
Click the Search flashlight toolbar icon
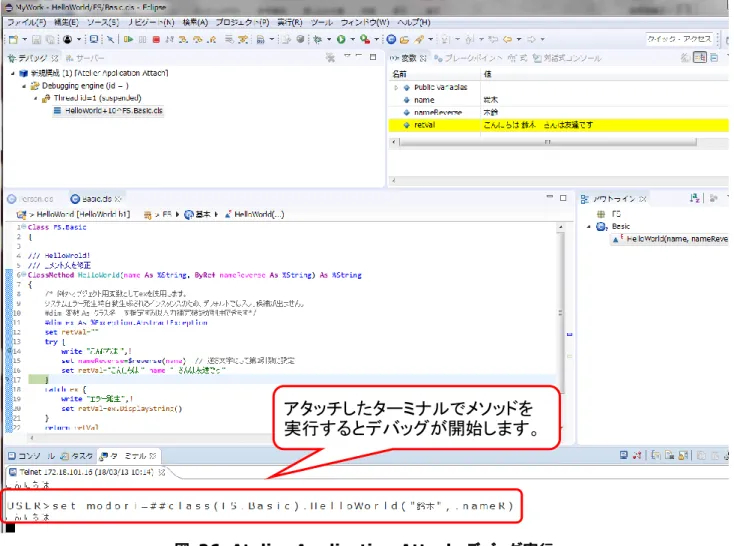click(x=419, y=40)
